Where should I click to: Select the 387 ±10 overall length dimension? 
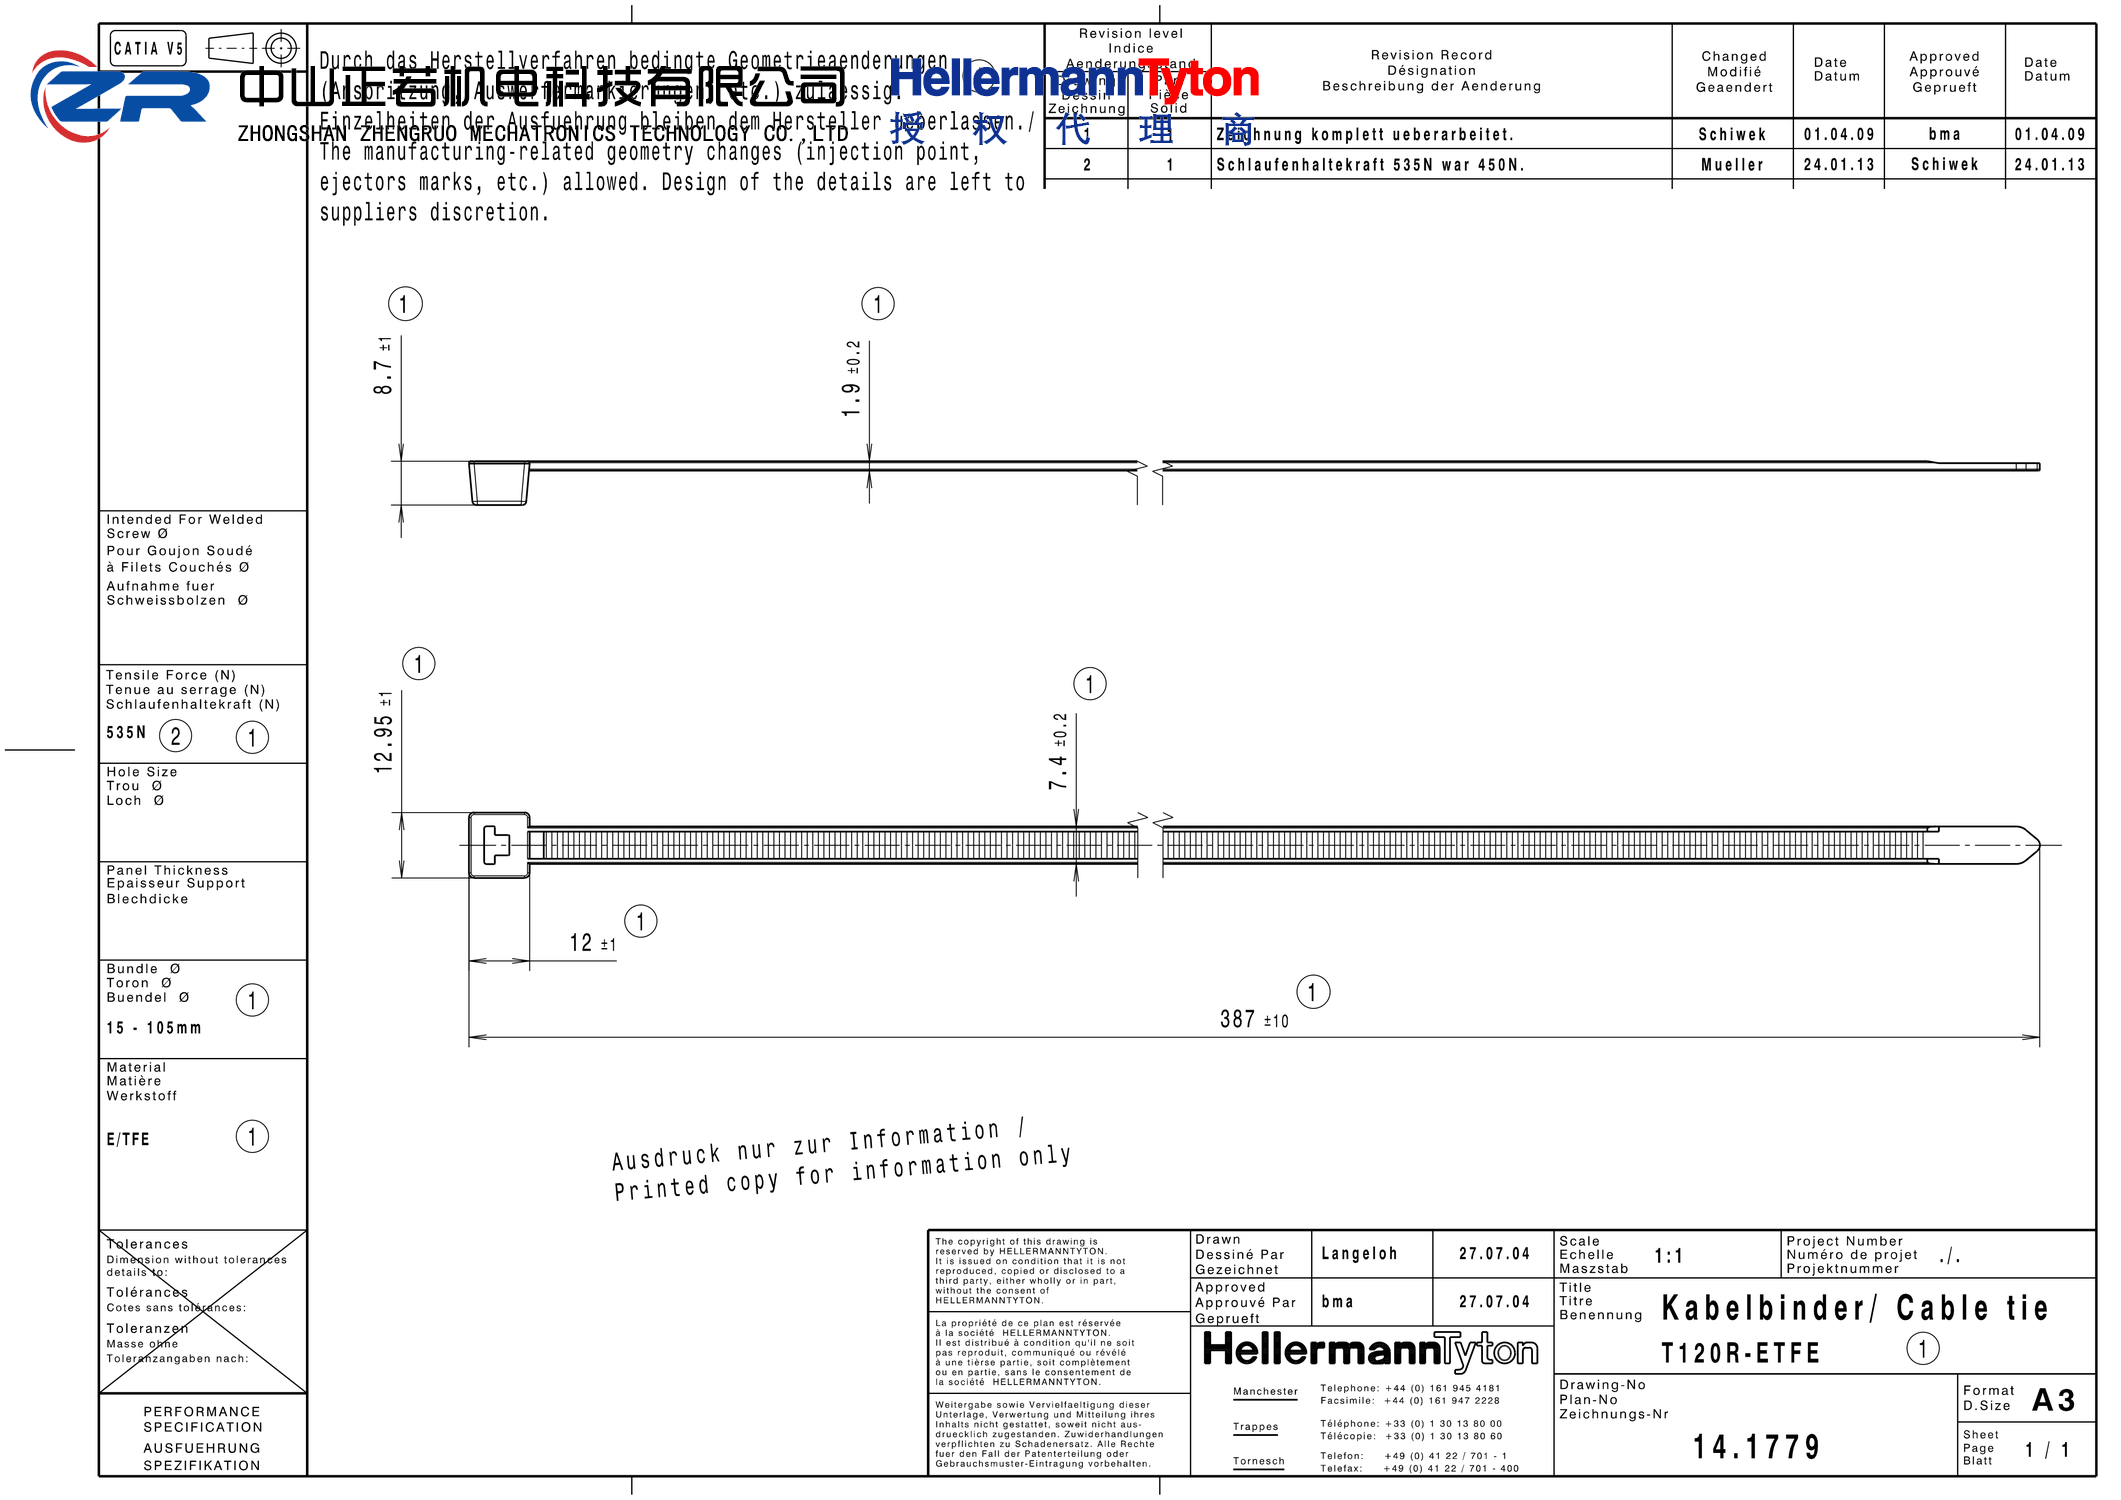tap(1254, 1019)
